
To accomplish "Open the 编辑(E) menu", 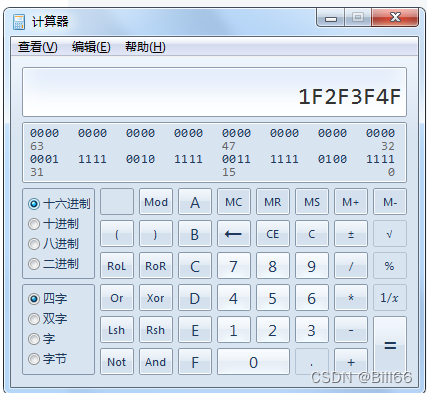I will coord(91,47).
